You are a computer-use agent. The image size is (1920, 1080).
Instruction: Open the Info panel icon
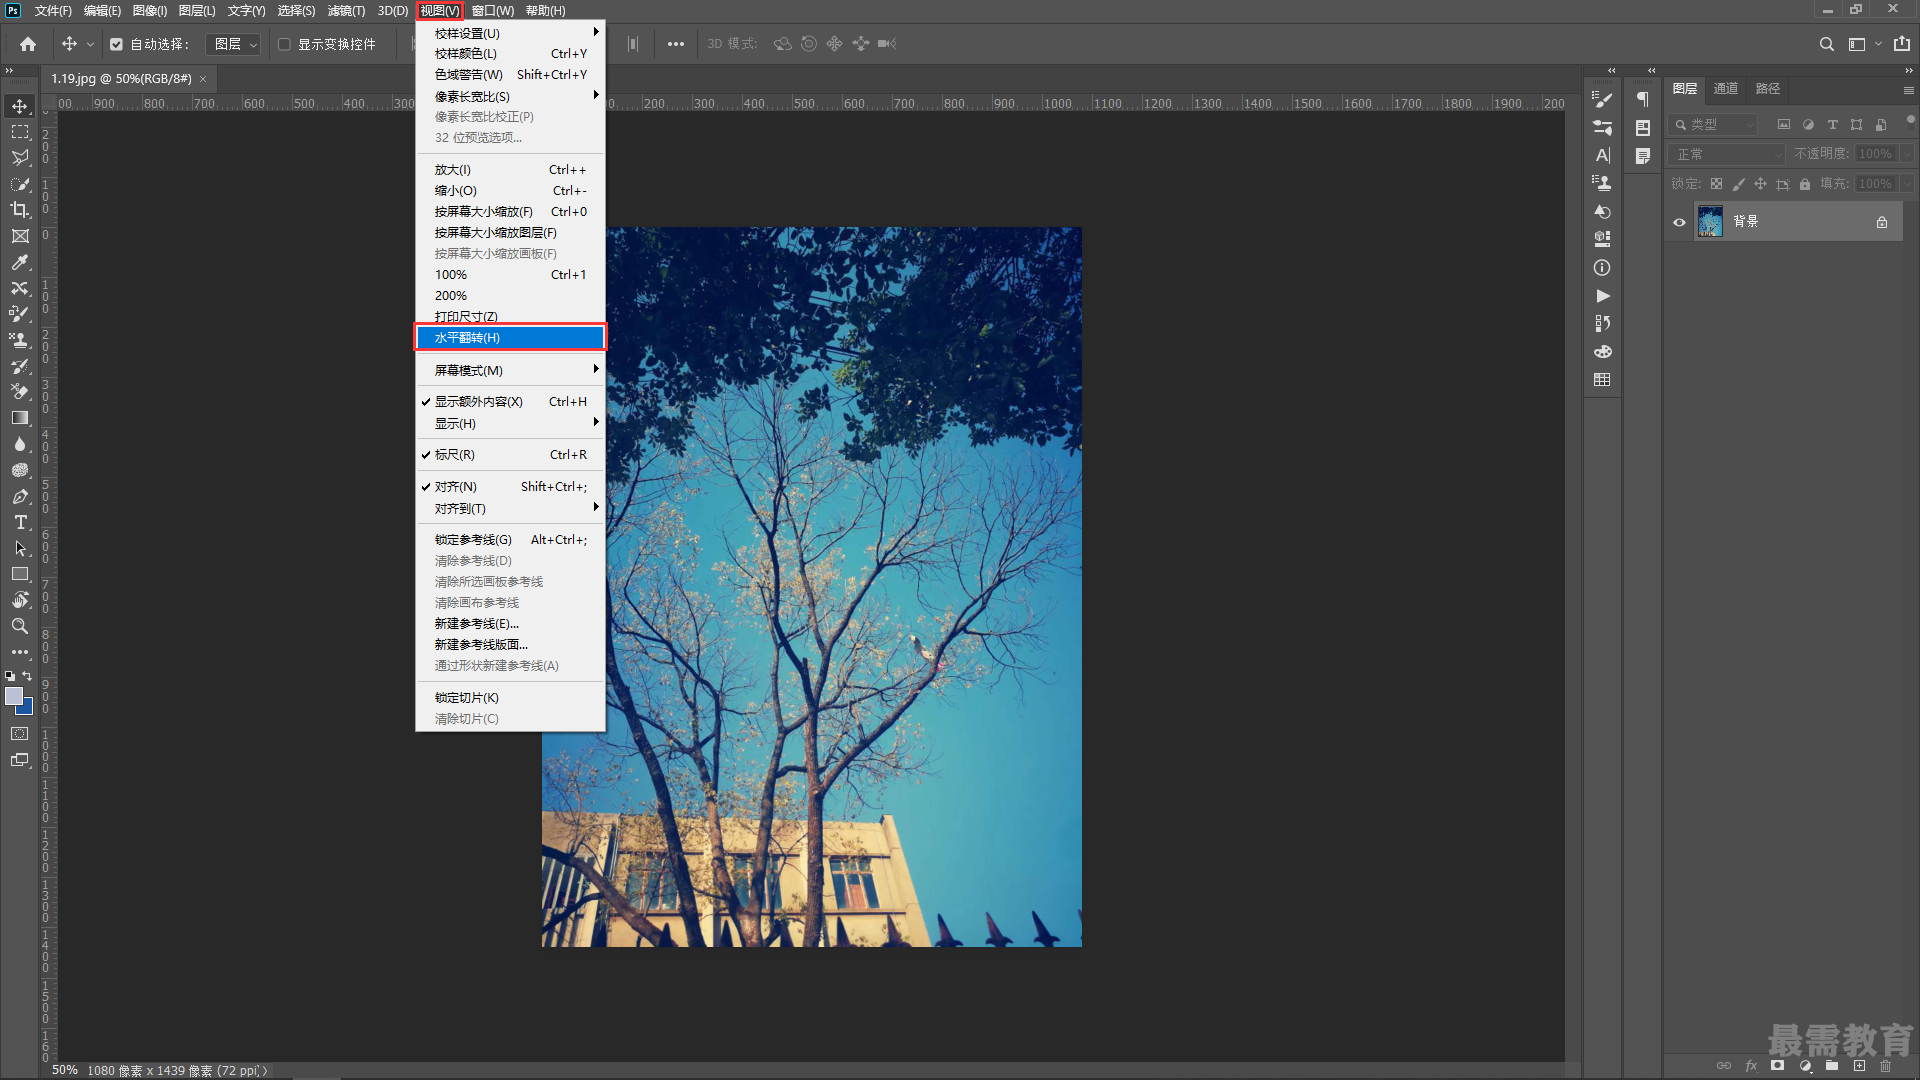click(1602, 268)
